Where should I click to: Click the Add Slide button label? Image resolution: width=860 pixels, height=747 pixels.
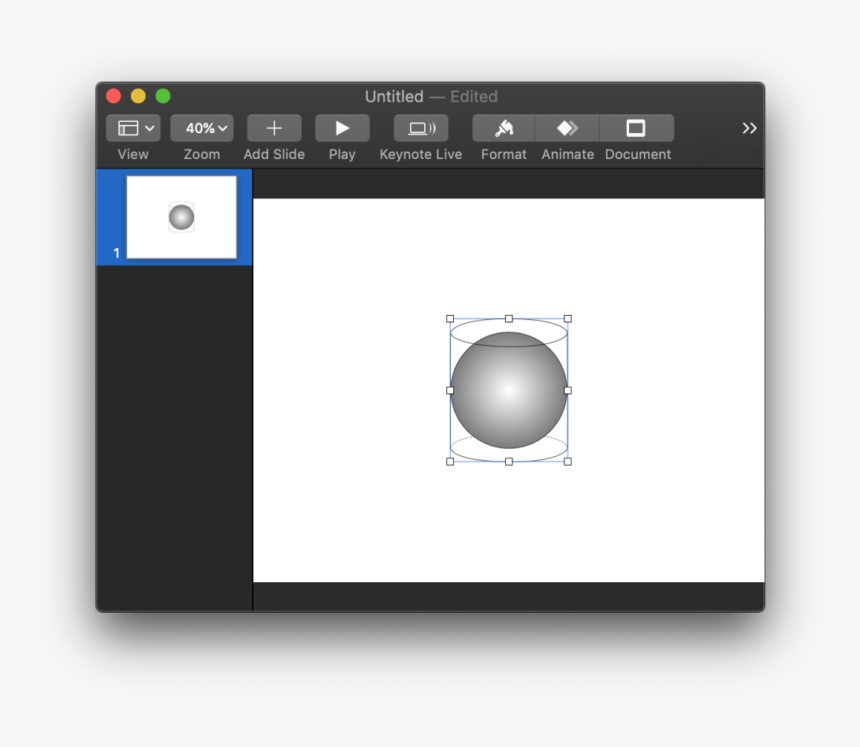click(x=274, y=154)
